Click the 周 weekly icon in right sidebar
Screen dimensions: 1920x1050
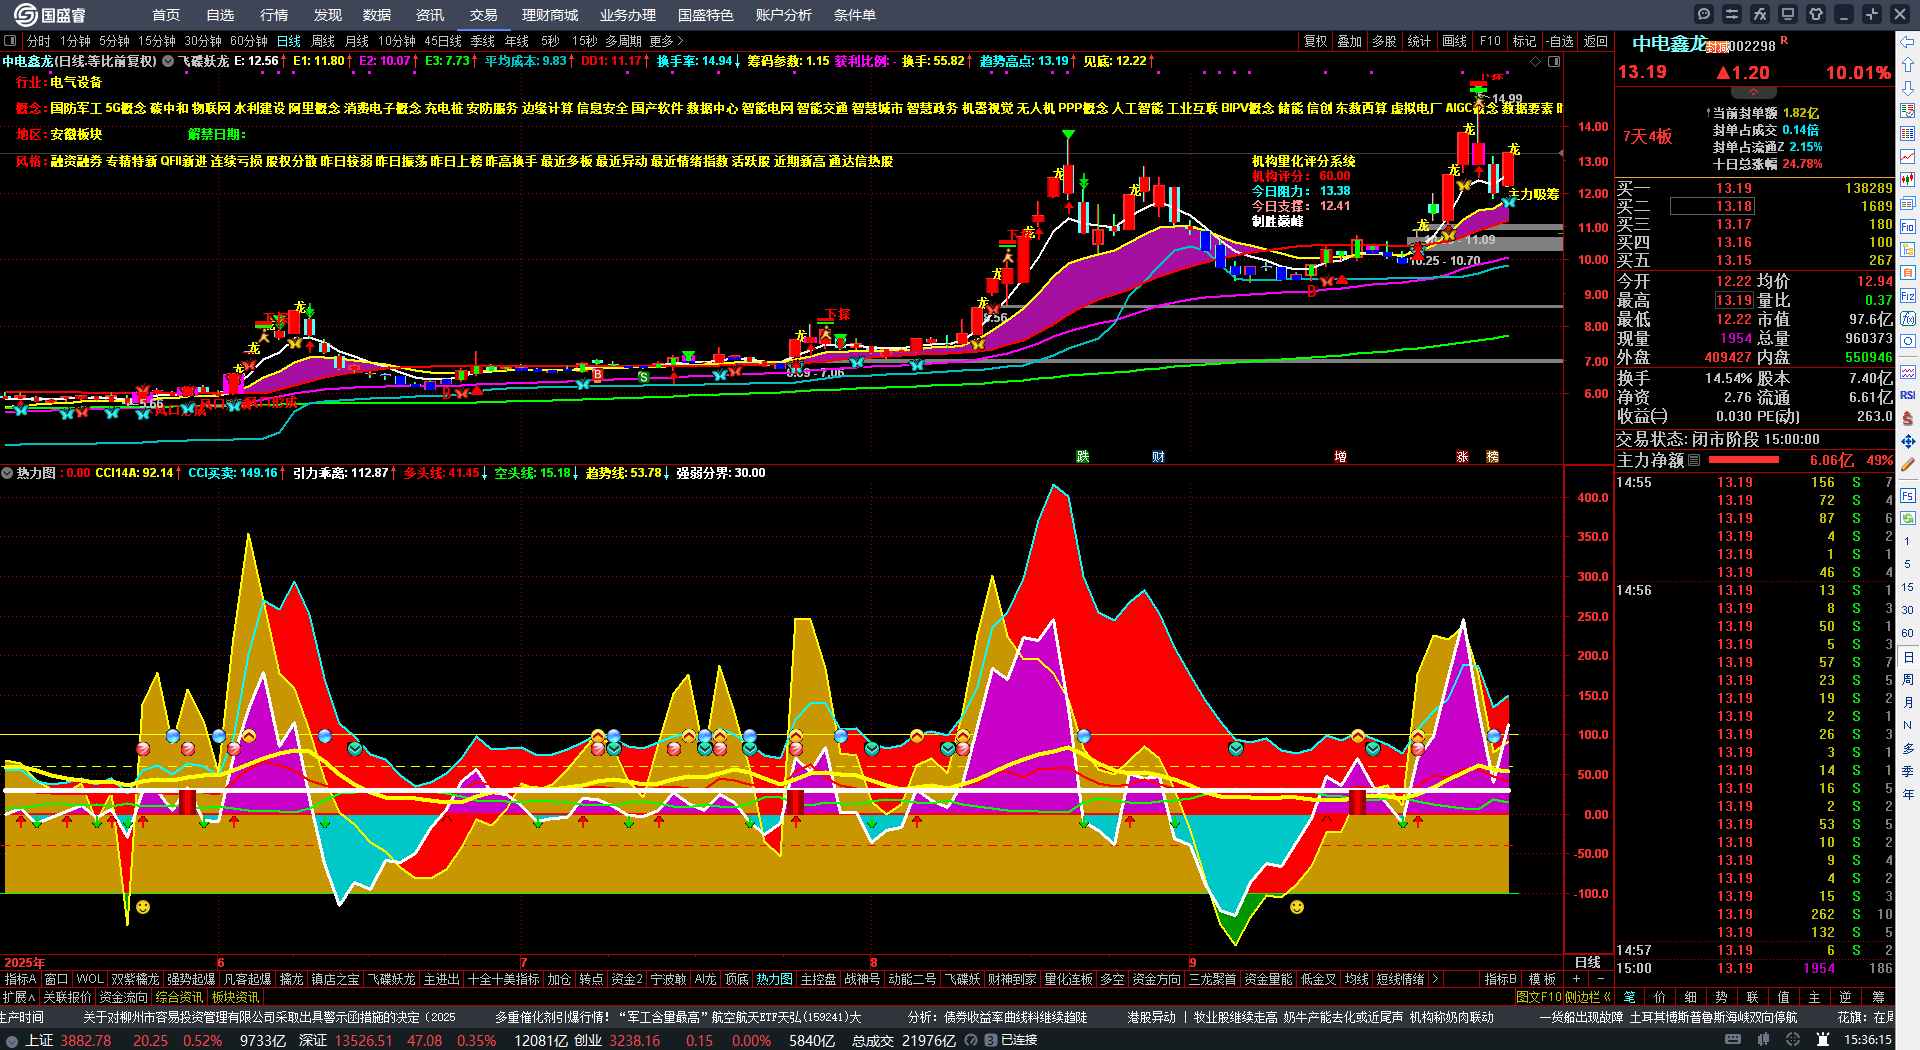coord(1908,680)
